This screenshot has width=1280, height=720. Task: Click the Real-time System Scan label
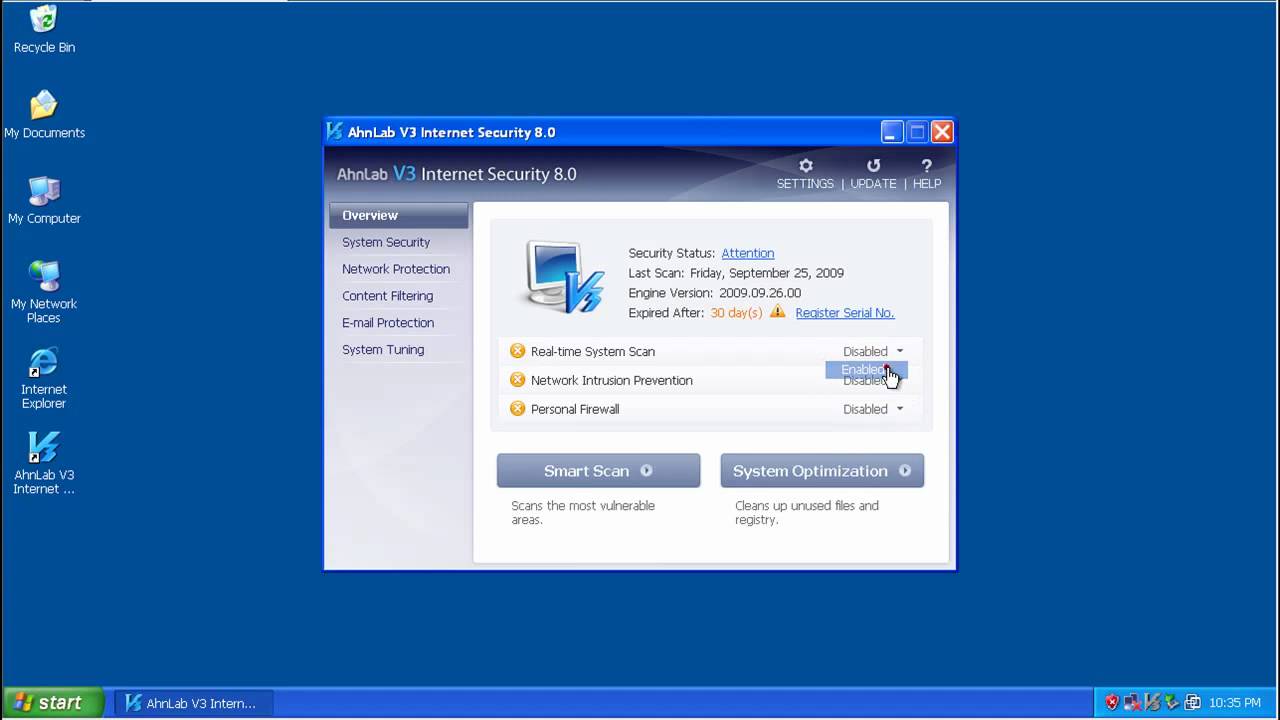click(x=593, y=352)
